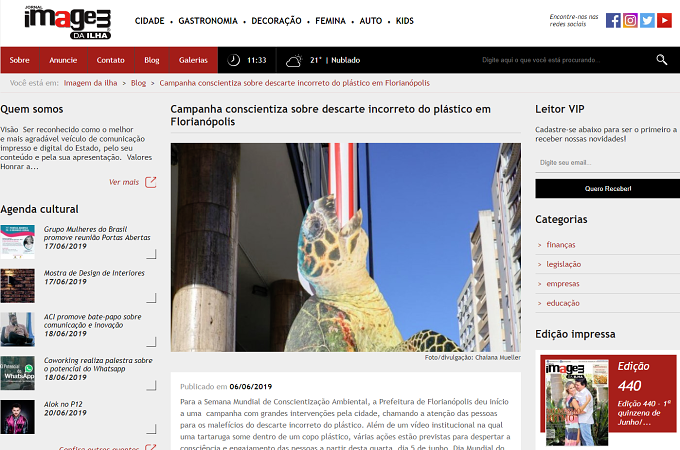Click the Quero Receber! button
This screenshot has height=450, width=680.
pyautogui.click(x=608, y=189)
